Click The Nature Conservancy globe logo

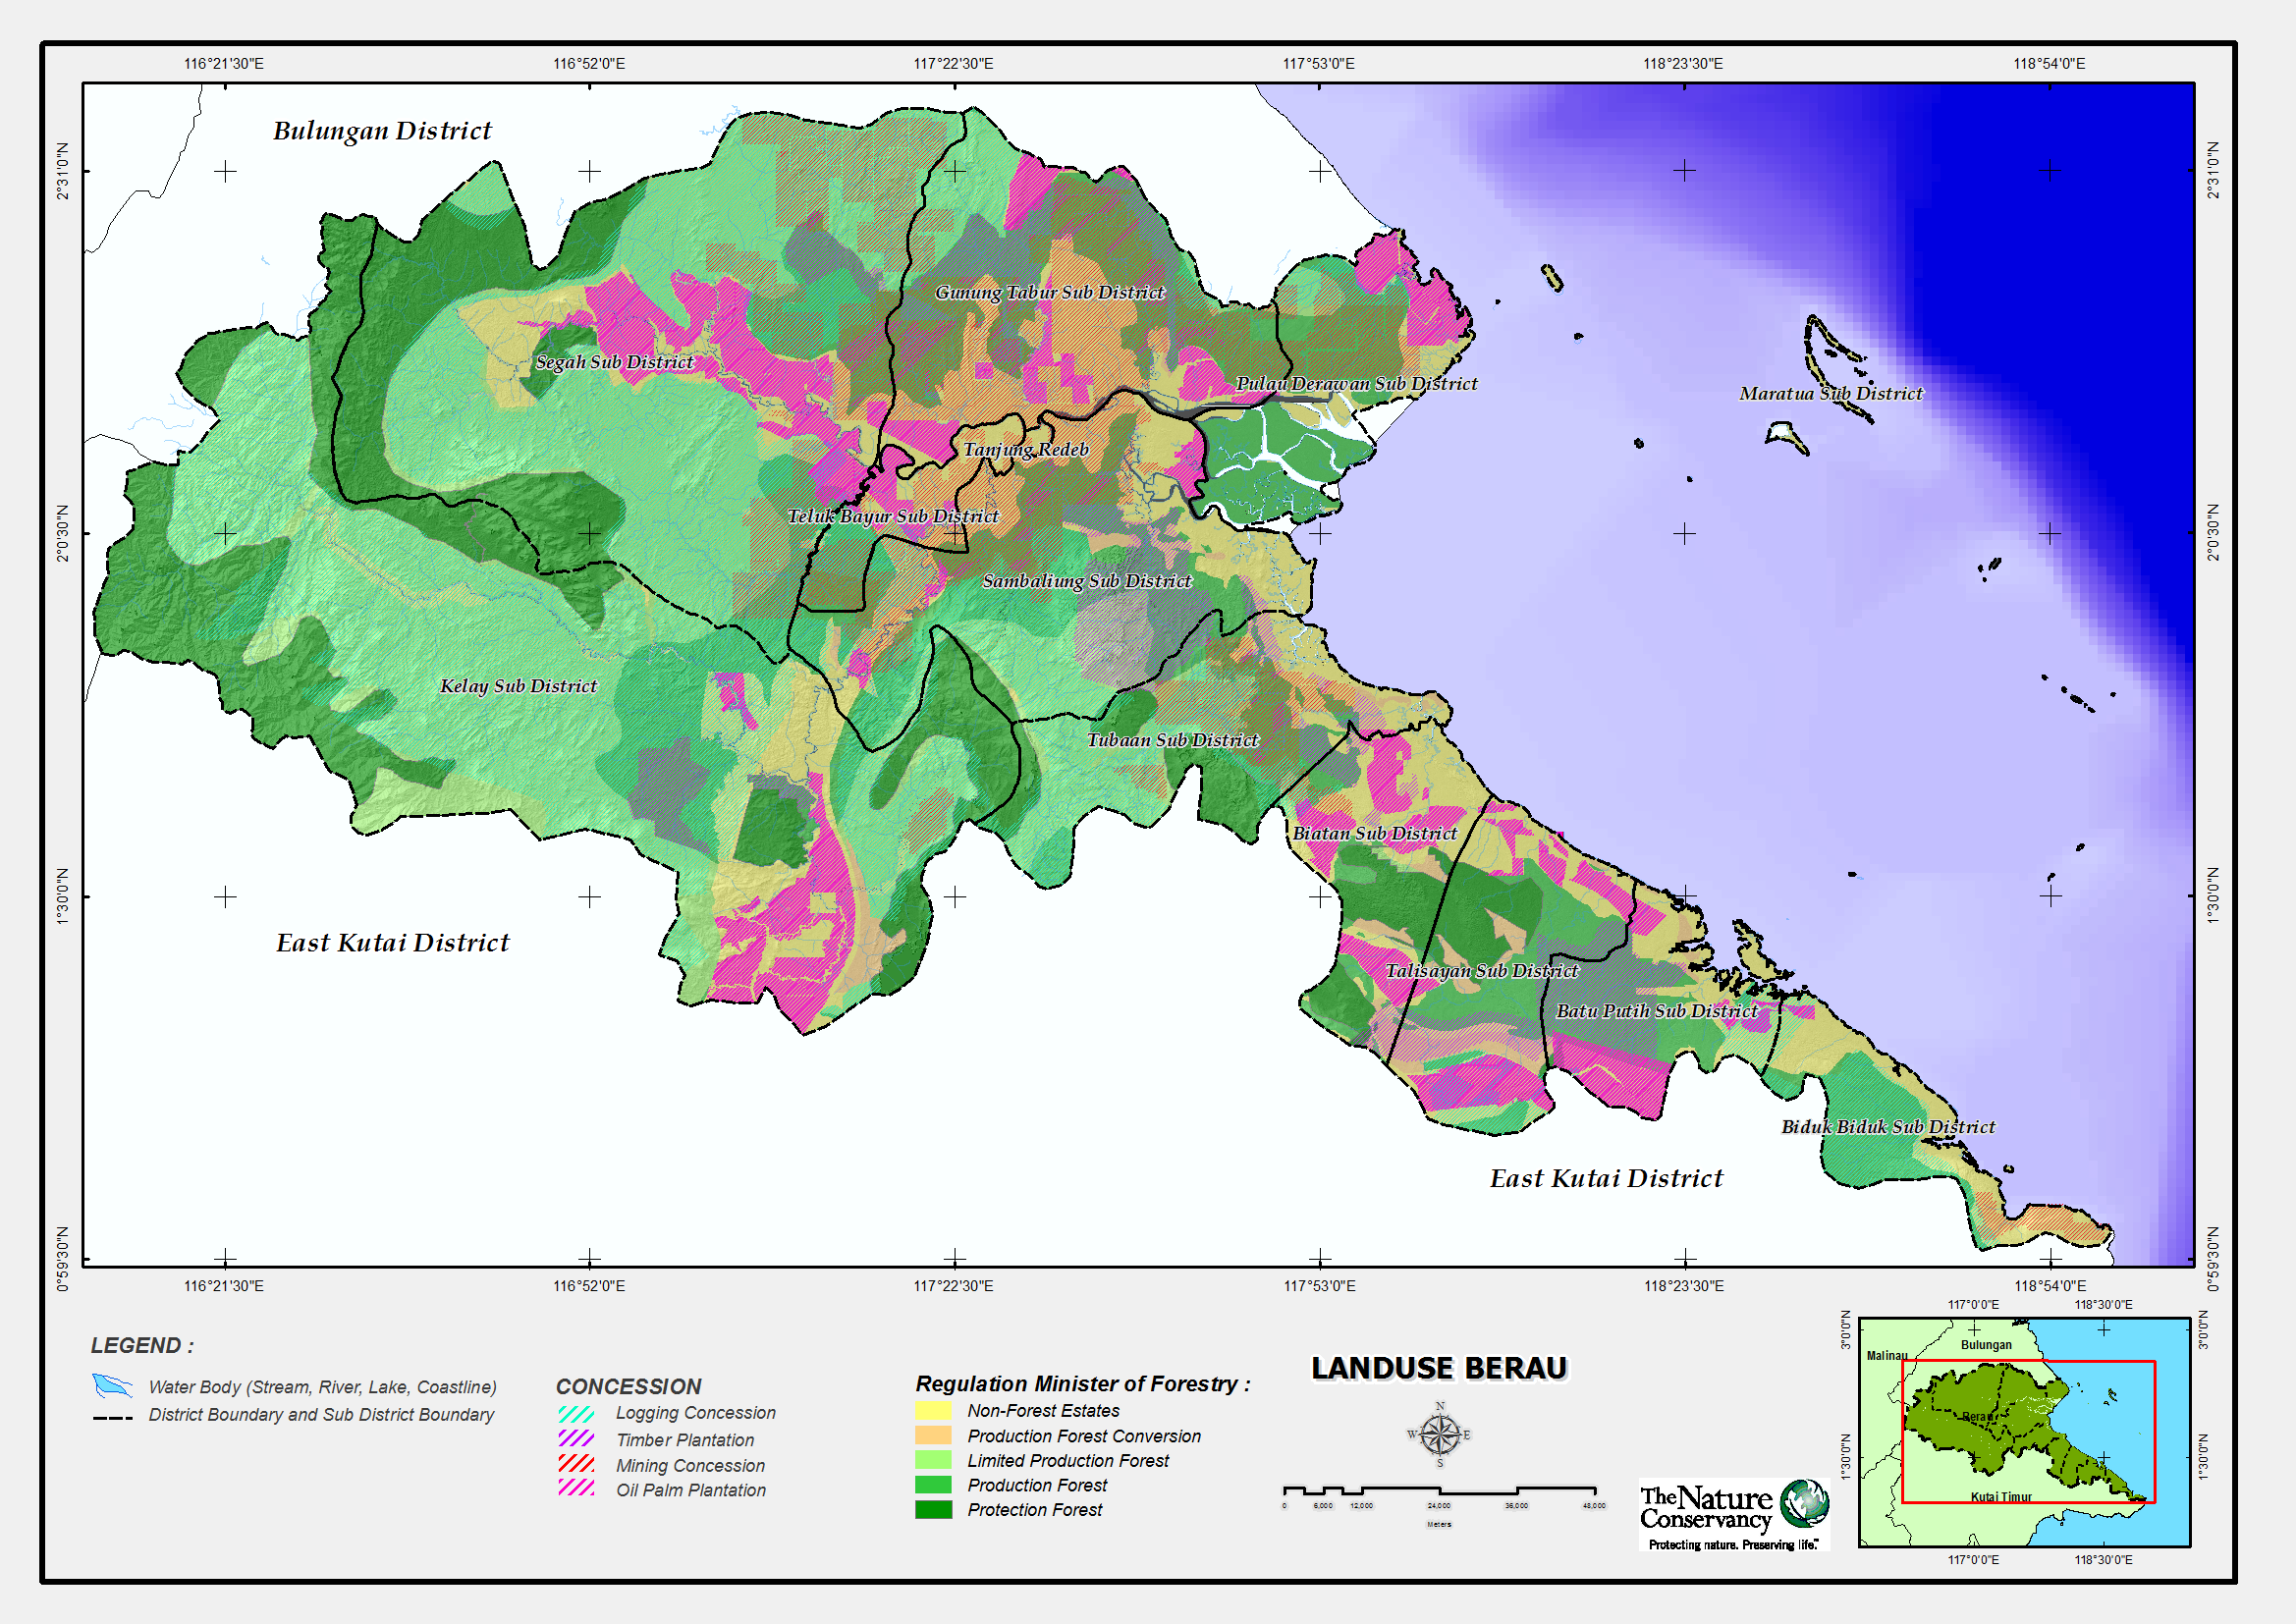click(1804, 1503)
